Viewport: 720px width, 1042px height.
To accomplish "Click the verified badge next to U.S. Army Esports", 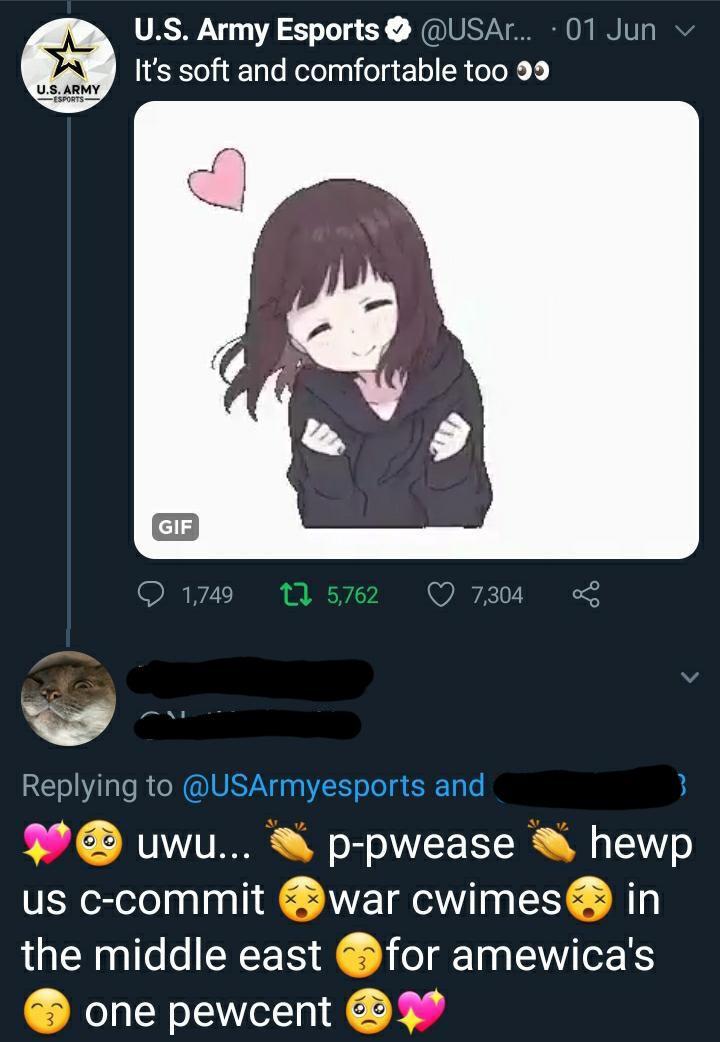I will pos(398,31).
